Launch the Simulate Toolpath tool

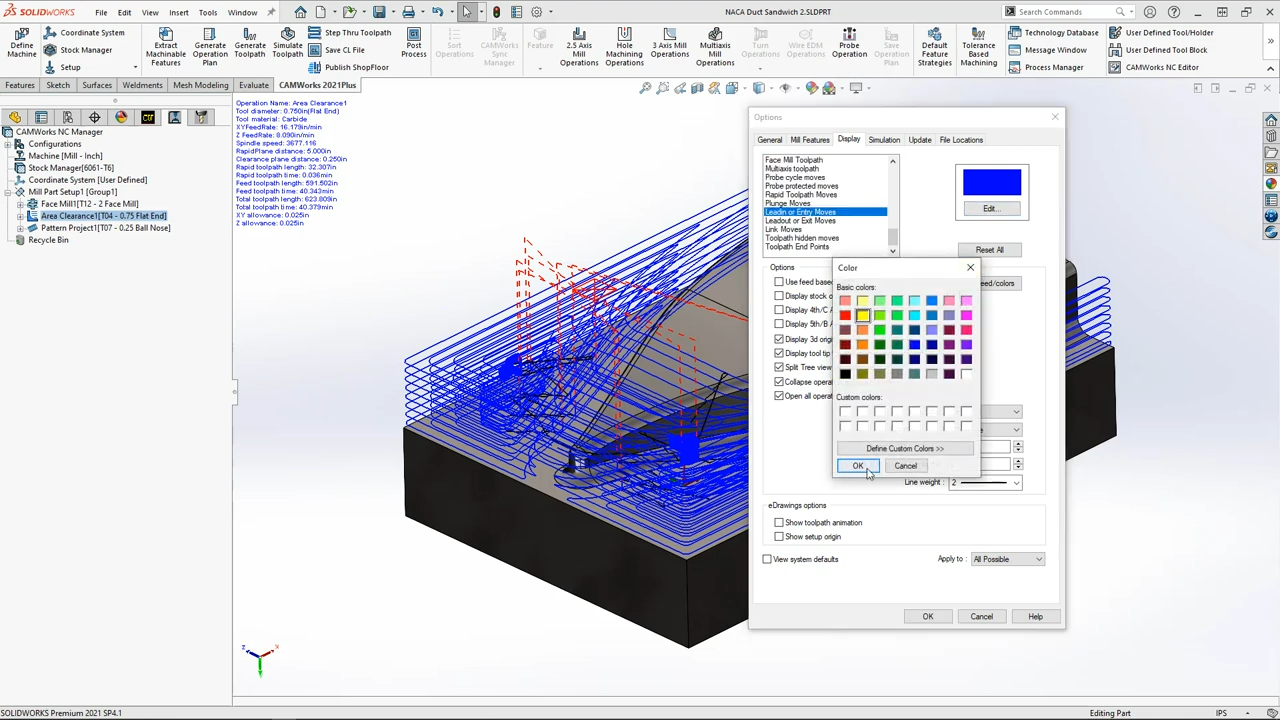coord(287,45)
